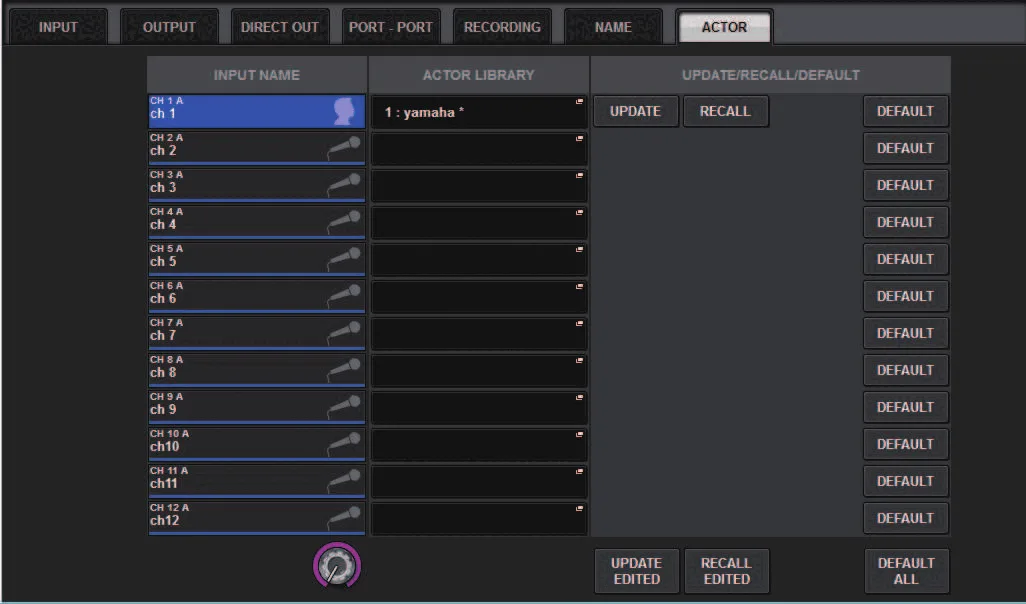
Task: Open the PORT - PORT tab
Action: click(391, 27)
